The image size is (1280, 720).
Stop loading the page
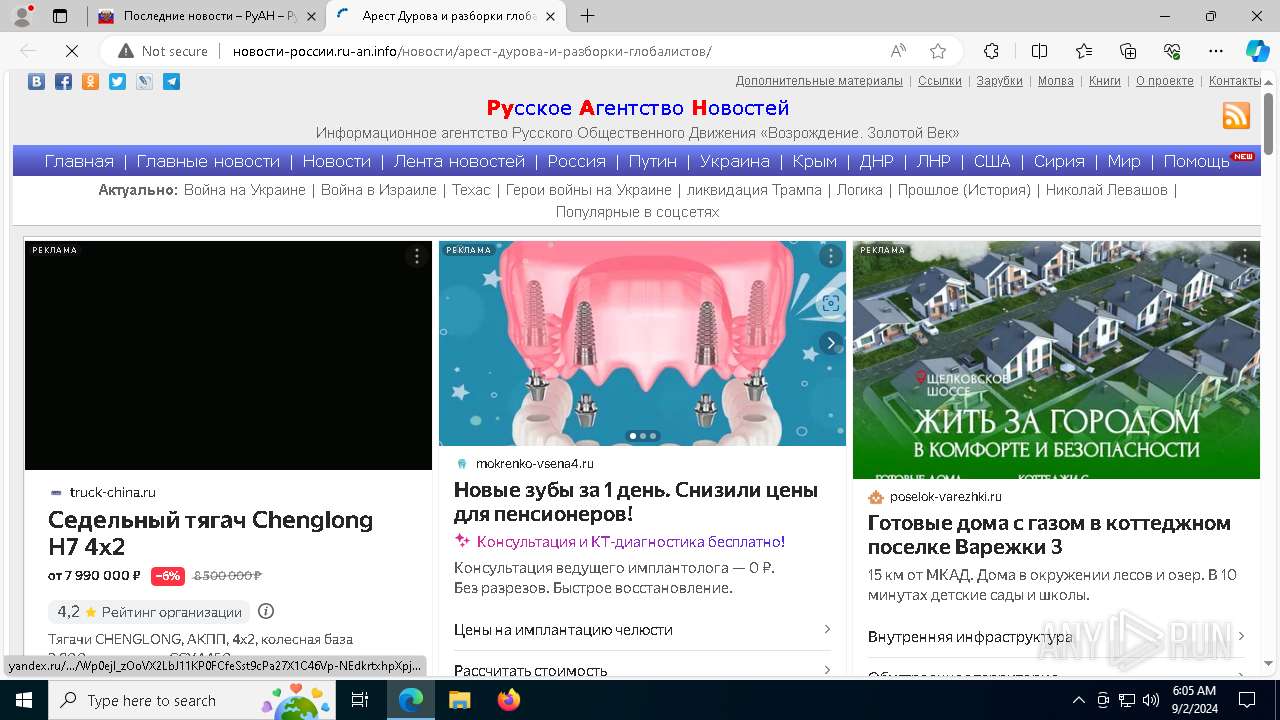[x=73, y=51]
